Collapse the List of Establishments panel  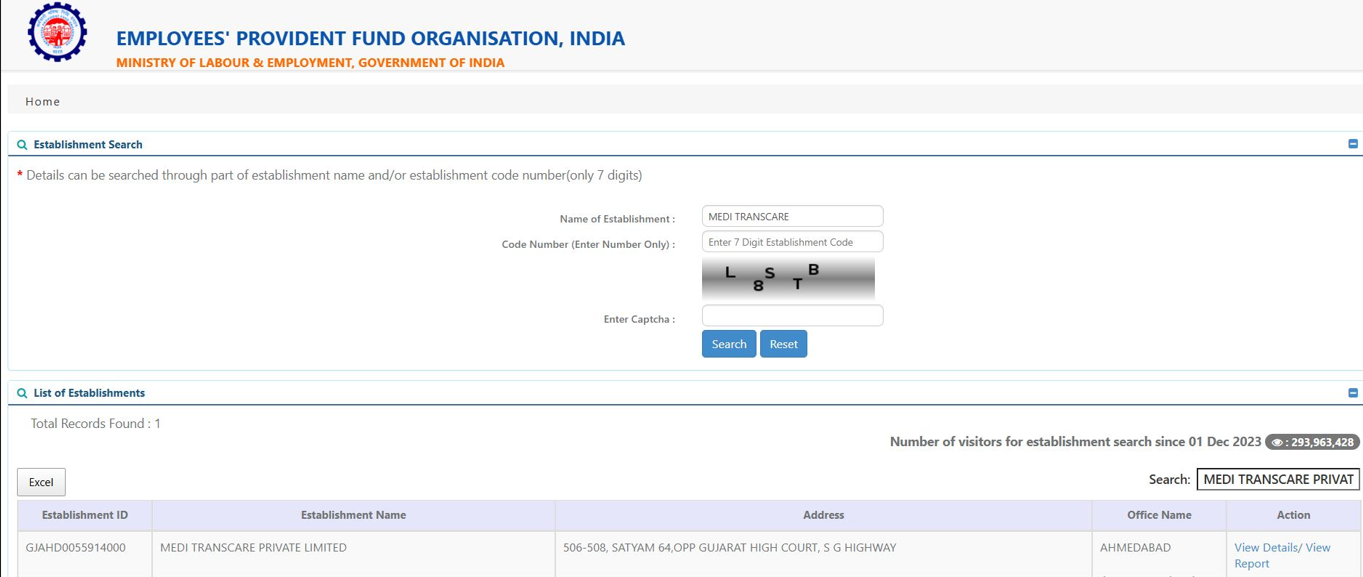[1352, 393]
